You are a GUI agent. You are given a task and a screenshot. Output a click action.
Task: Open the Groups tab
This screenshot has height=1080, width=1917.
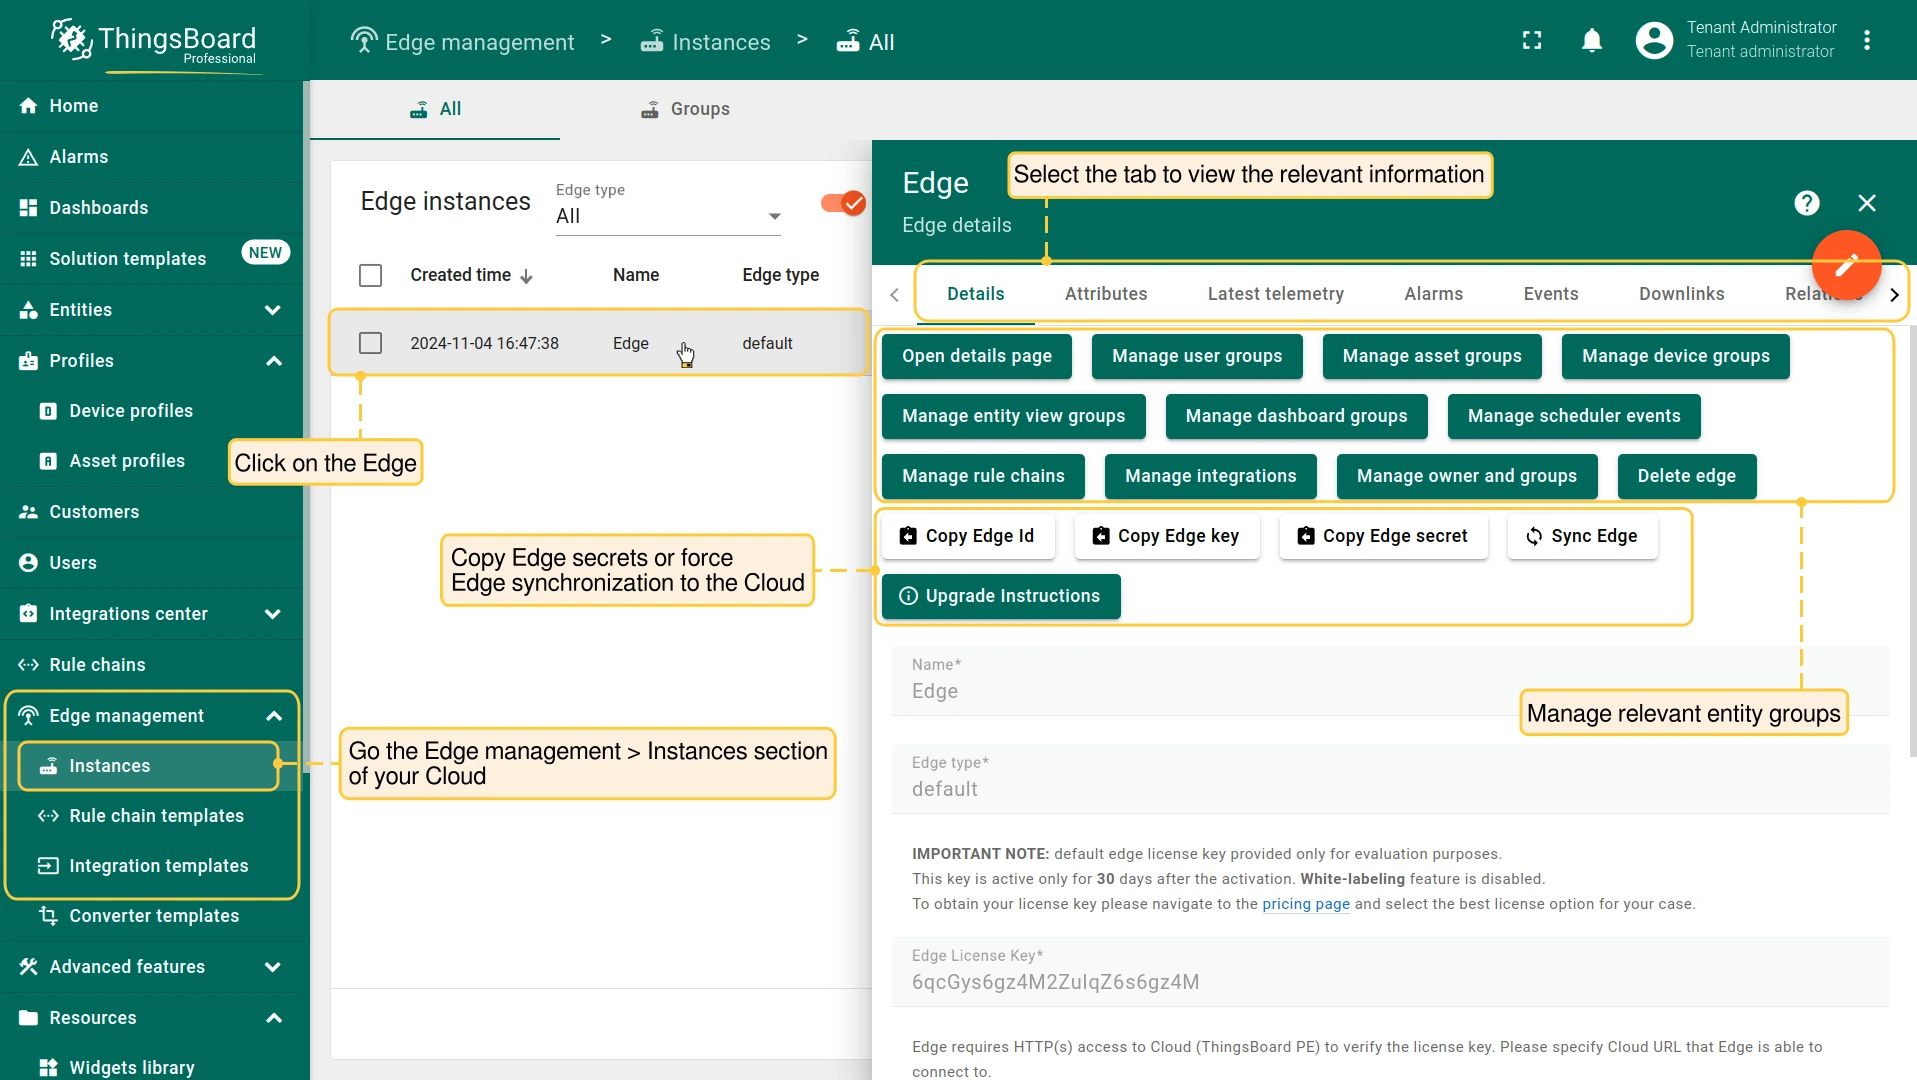[685, 109]
